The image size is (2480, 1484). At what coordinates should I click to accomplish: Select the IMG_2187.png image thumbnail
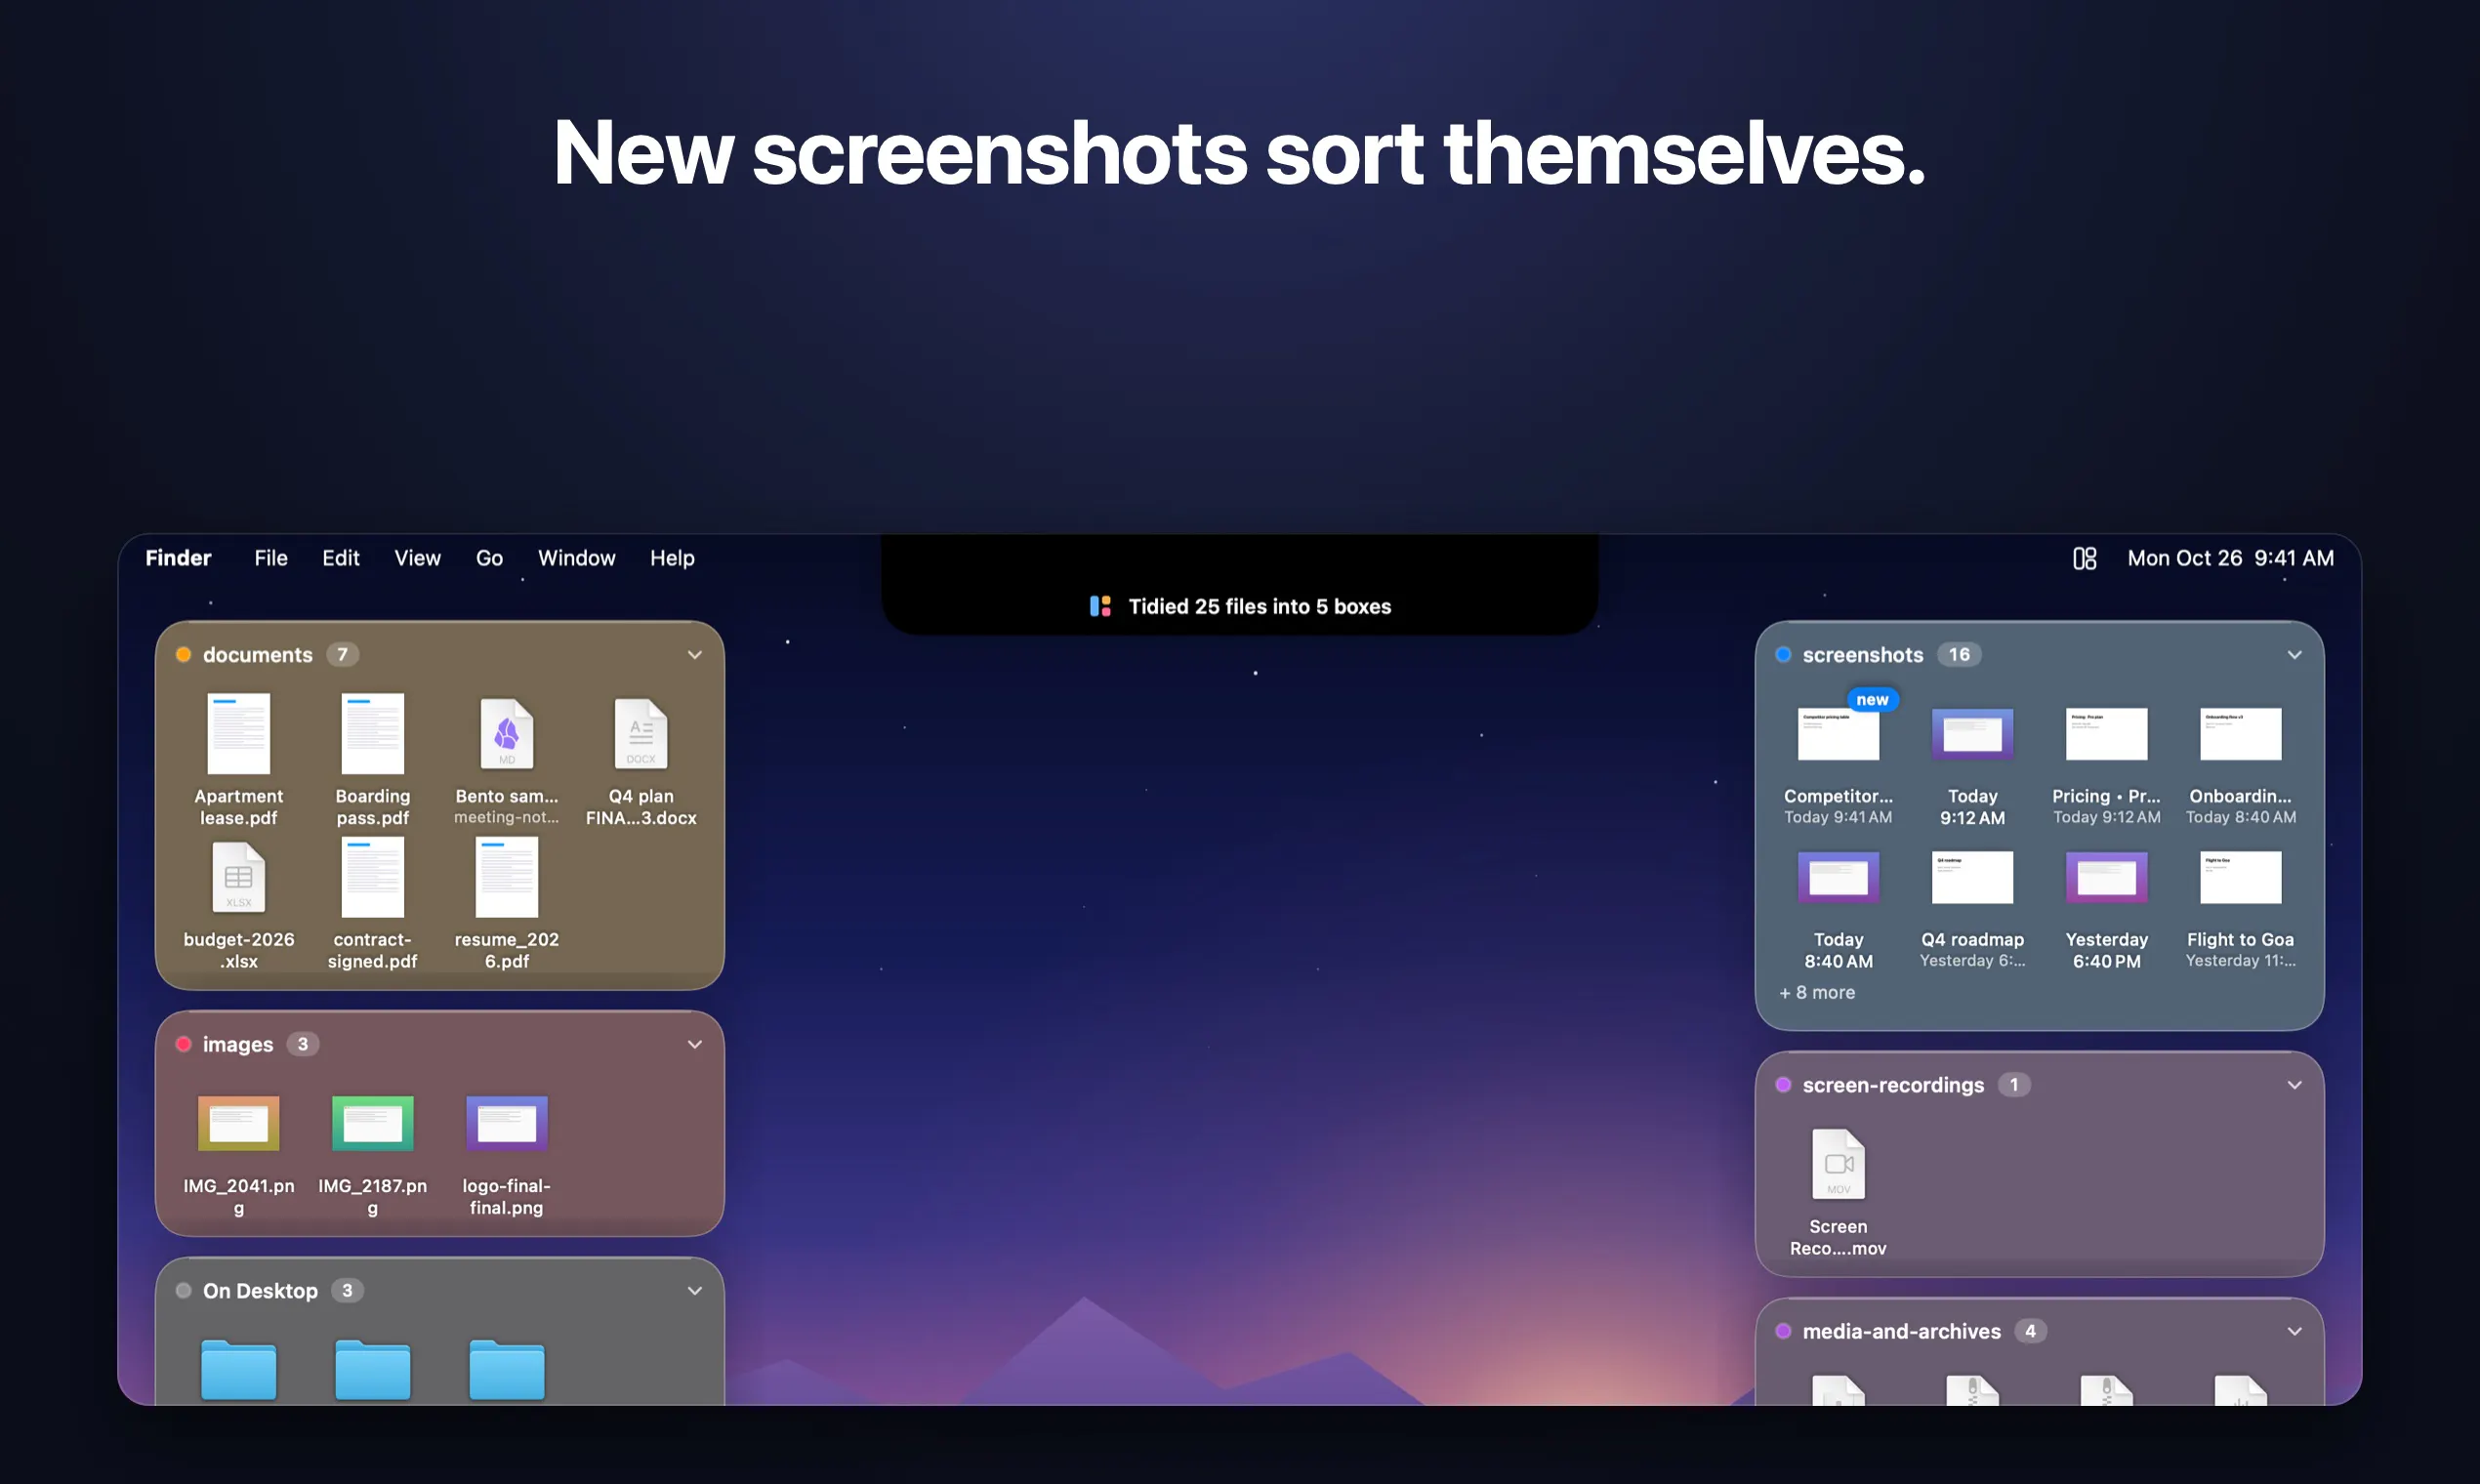coord(372,1123)
